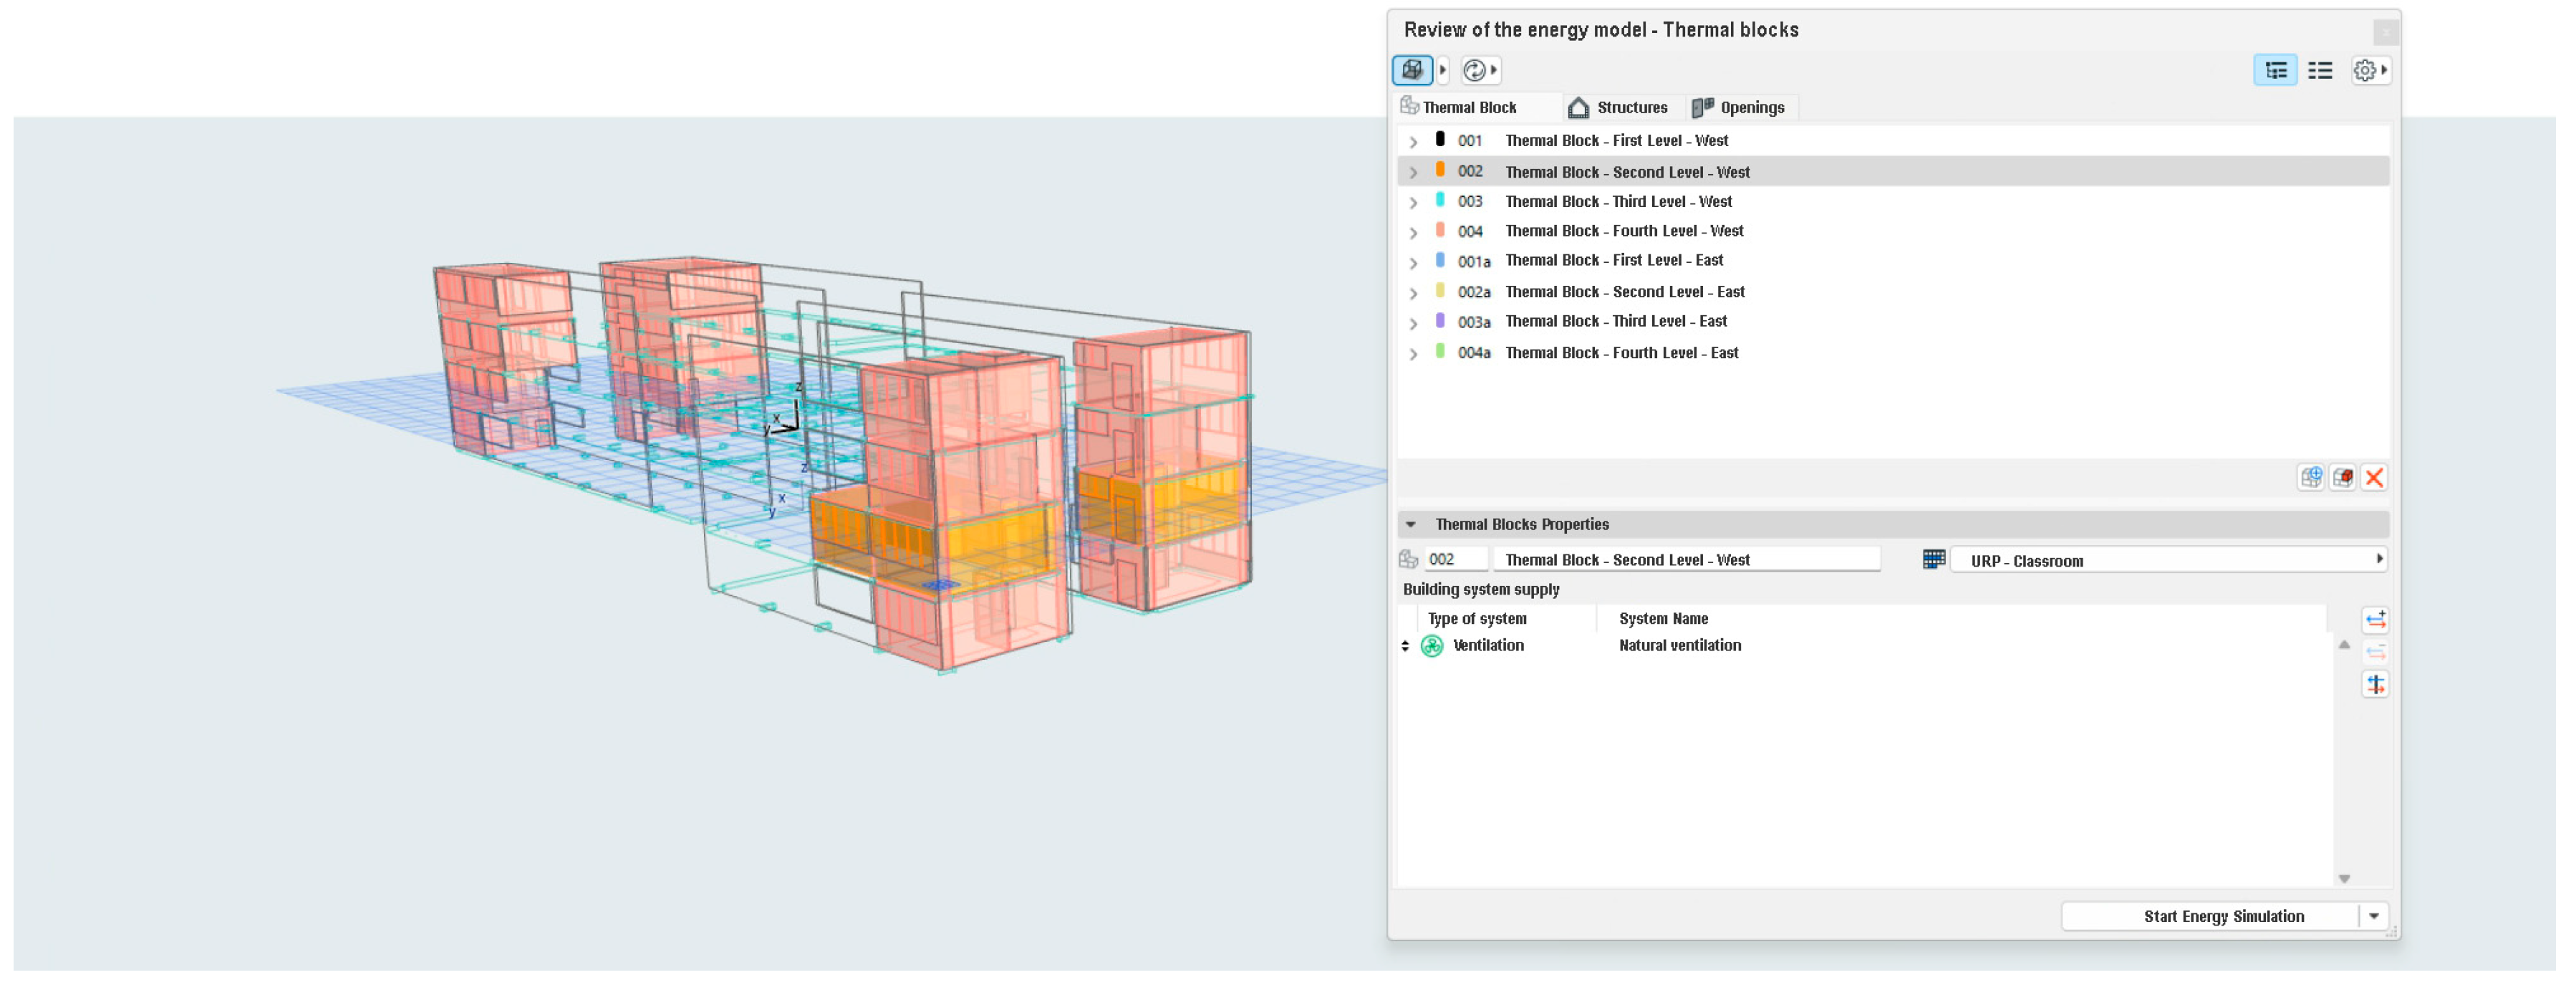Viewport: 2576px width, 990px height.
Task: Open the gear settings menu
Action: [2364, 70]
